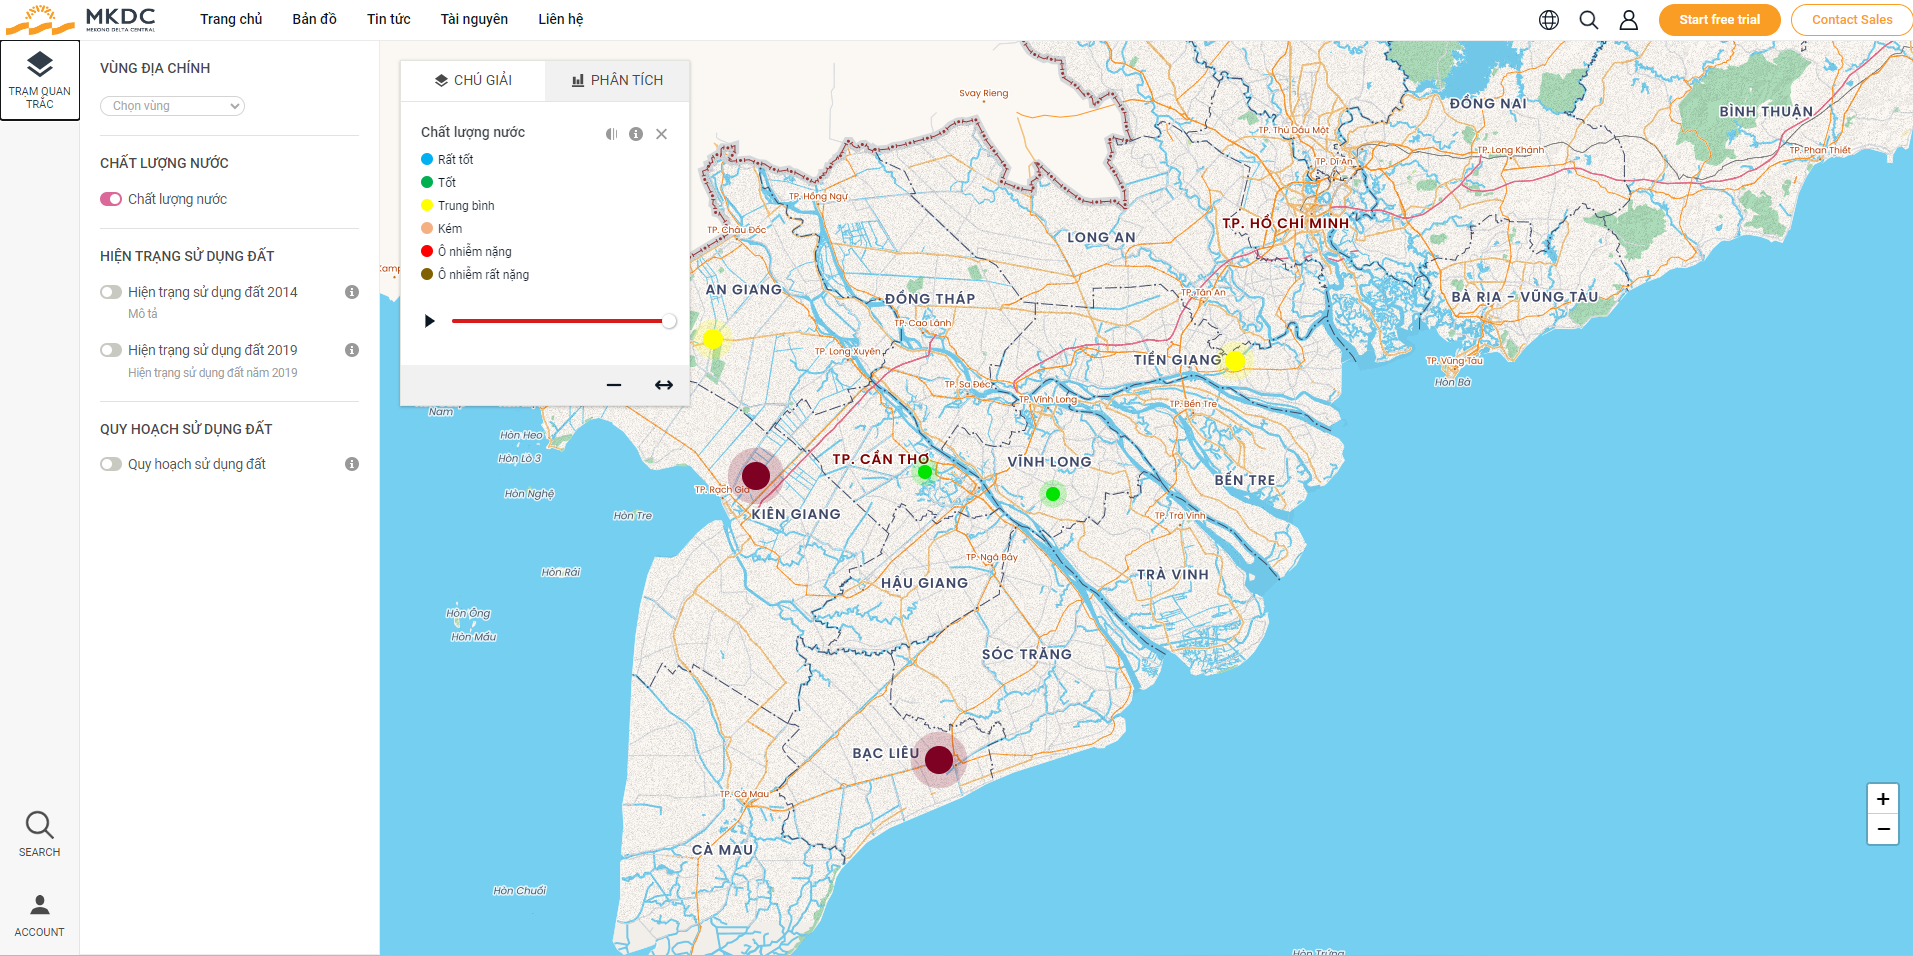Image resolution: width=1913 pixels, height=956 pixels.
Task: Click the BÀ RỊA – VŨNG TÀU map label
Action: tap(1525, 297)
